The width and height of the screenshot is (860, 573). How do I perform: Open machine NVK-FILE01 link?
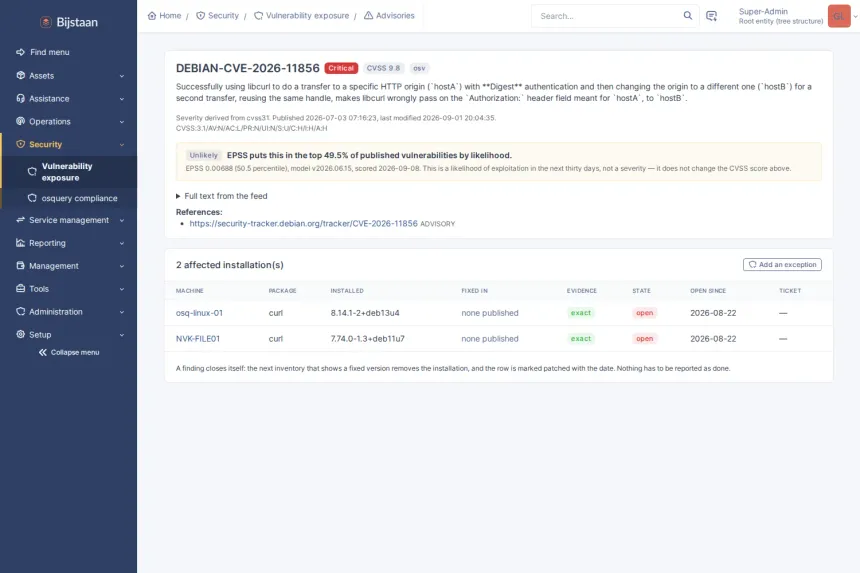[x=198, y=339]
